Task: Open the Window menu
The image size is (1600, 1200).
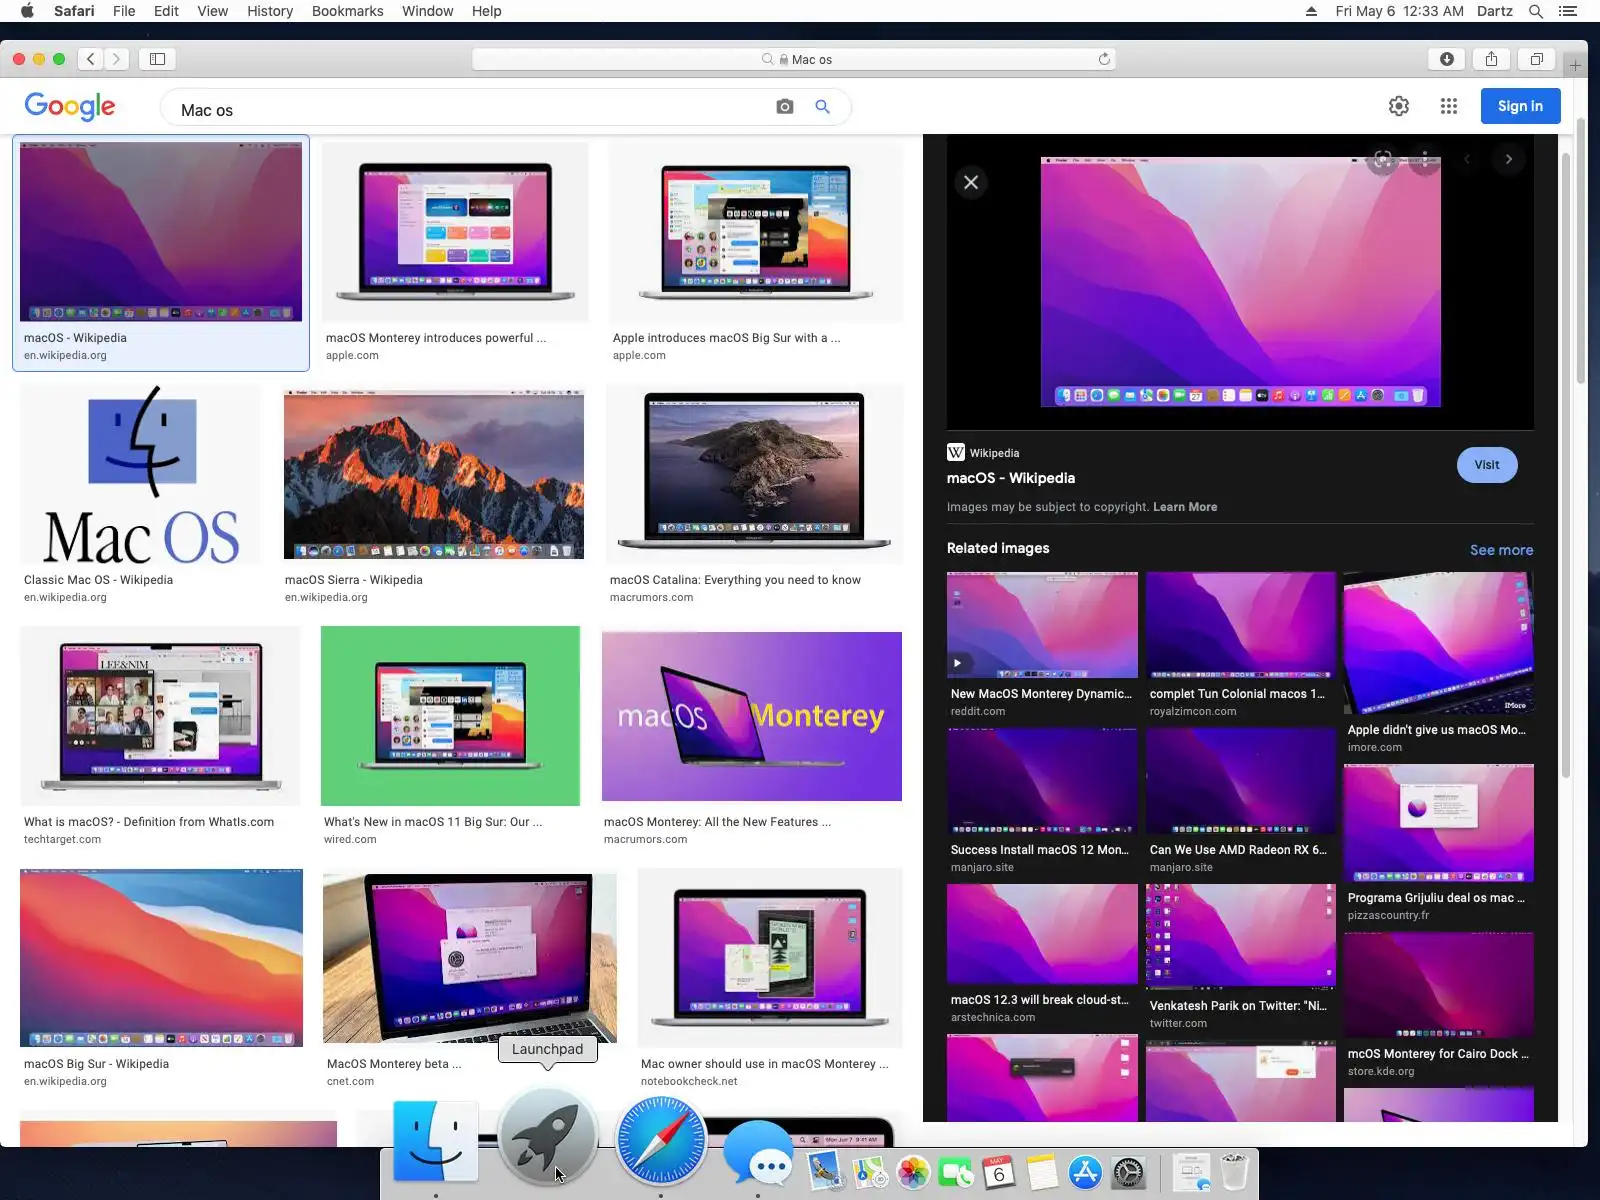Action: click(427, 11)
